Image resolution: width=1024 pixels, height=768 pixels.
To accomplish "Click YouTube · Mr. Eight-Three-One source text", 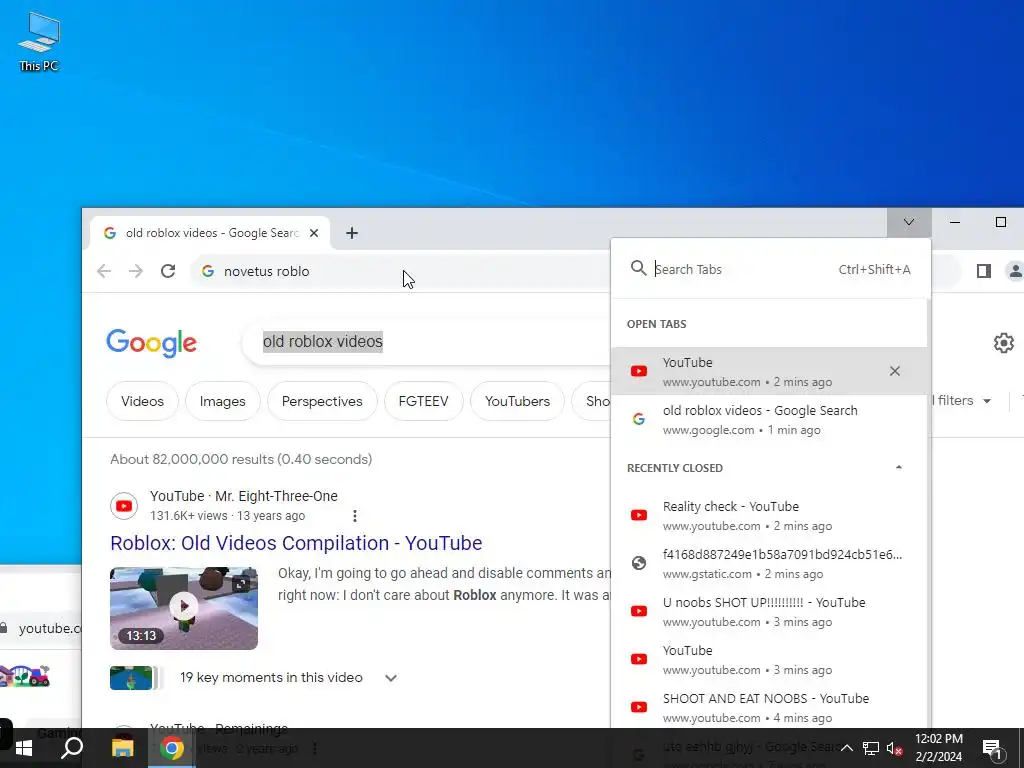I will click(x=244, y=496).
